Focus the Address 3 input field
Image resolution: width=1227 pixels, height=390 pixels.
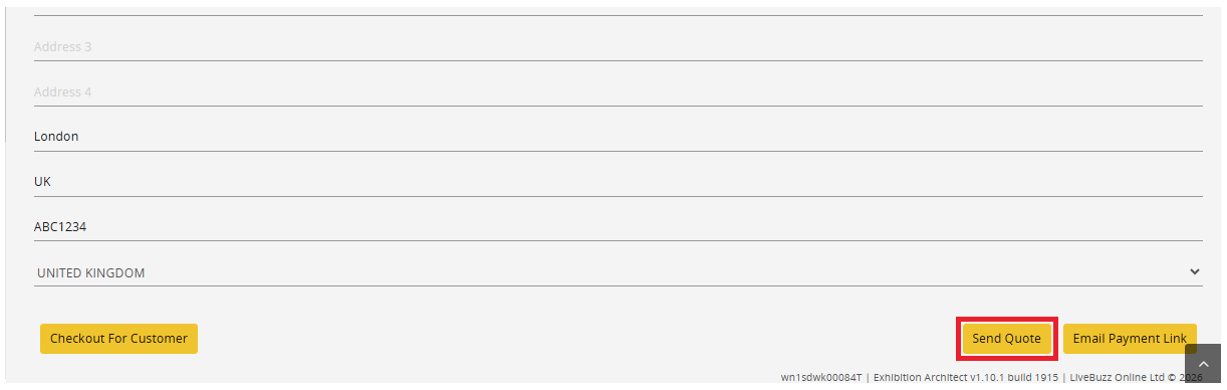(x=618, y=46)
